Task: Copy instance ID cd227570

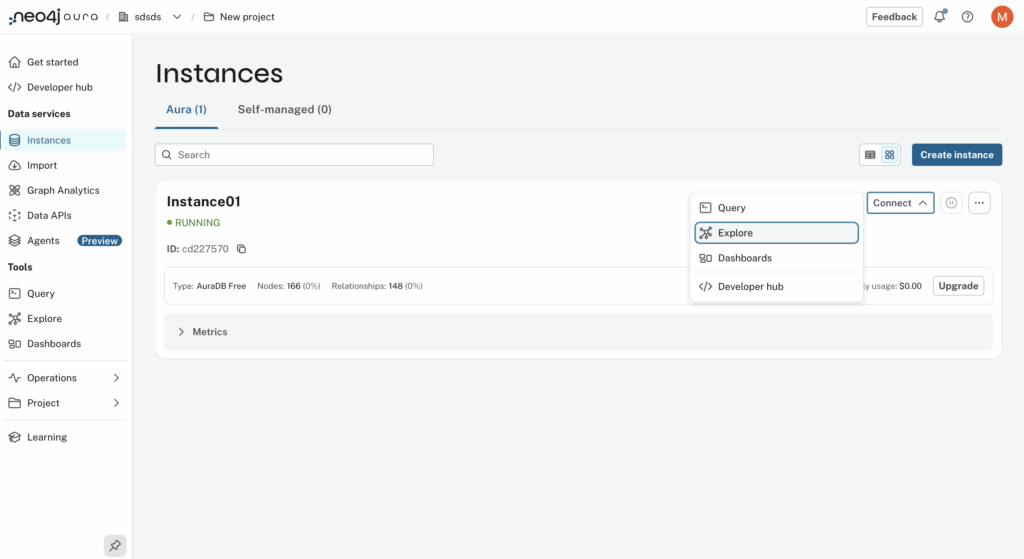Action: (242, 249)
